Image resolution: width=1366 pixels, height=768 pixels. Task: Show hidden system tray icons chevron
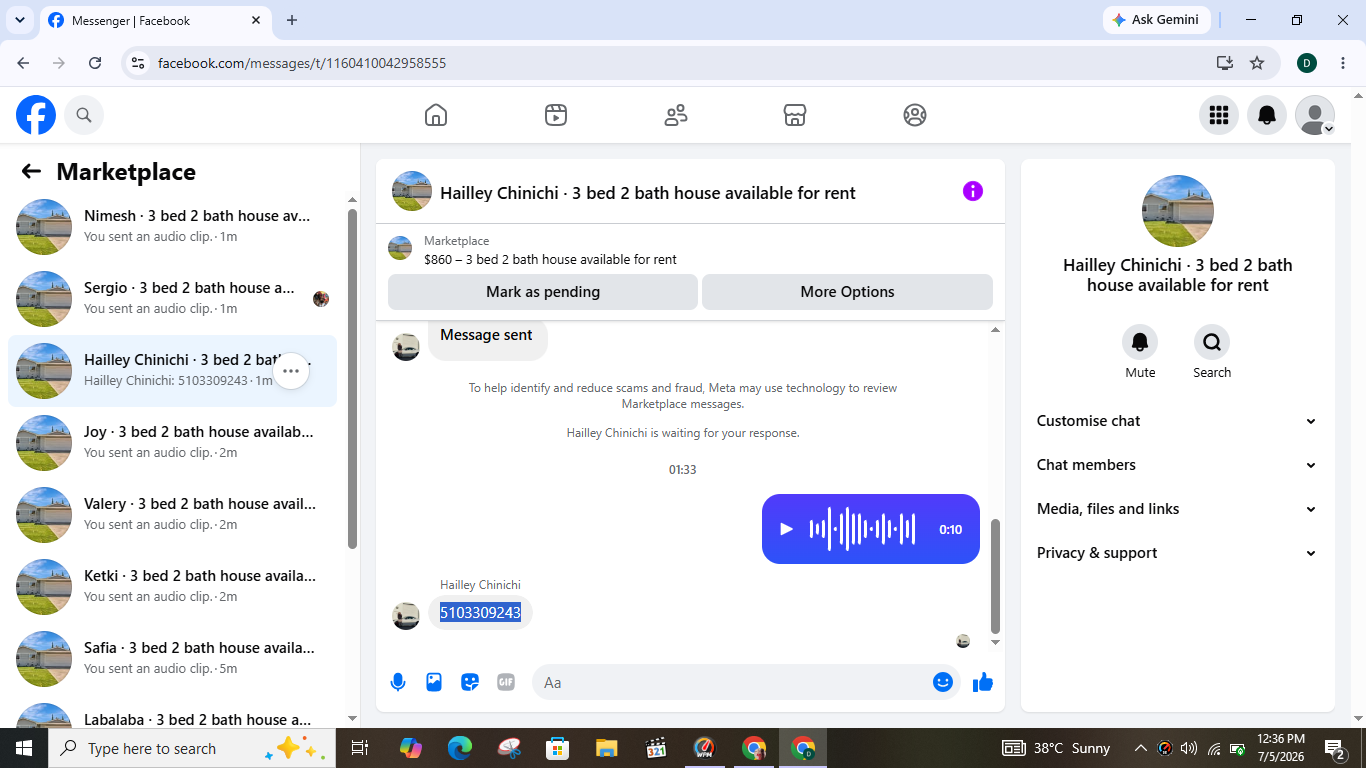click(1140, 748)
